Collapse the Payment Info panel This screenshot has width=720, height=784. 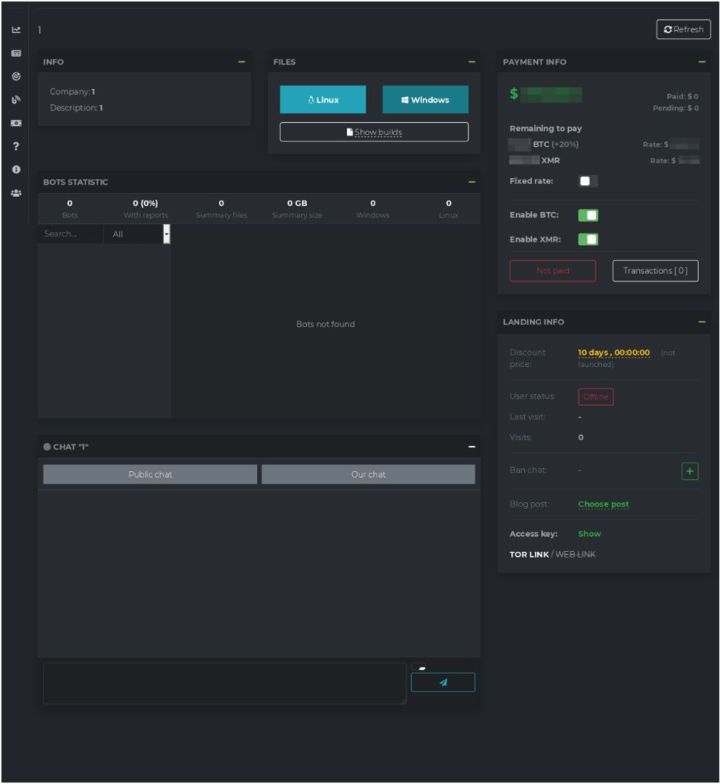(x=701, y=62)
